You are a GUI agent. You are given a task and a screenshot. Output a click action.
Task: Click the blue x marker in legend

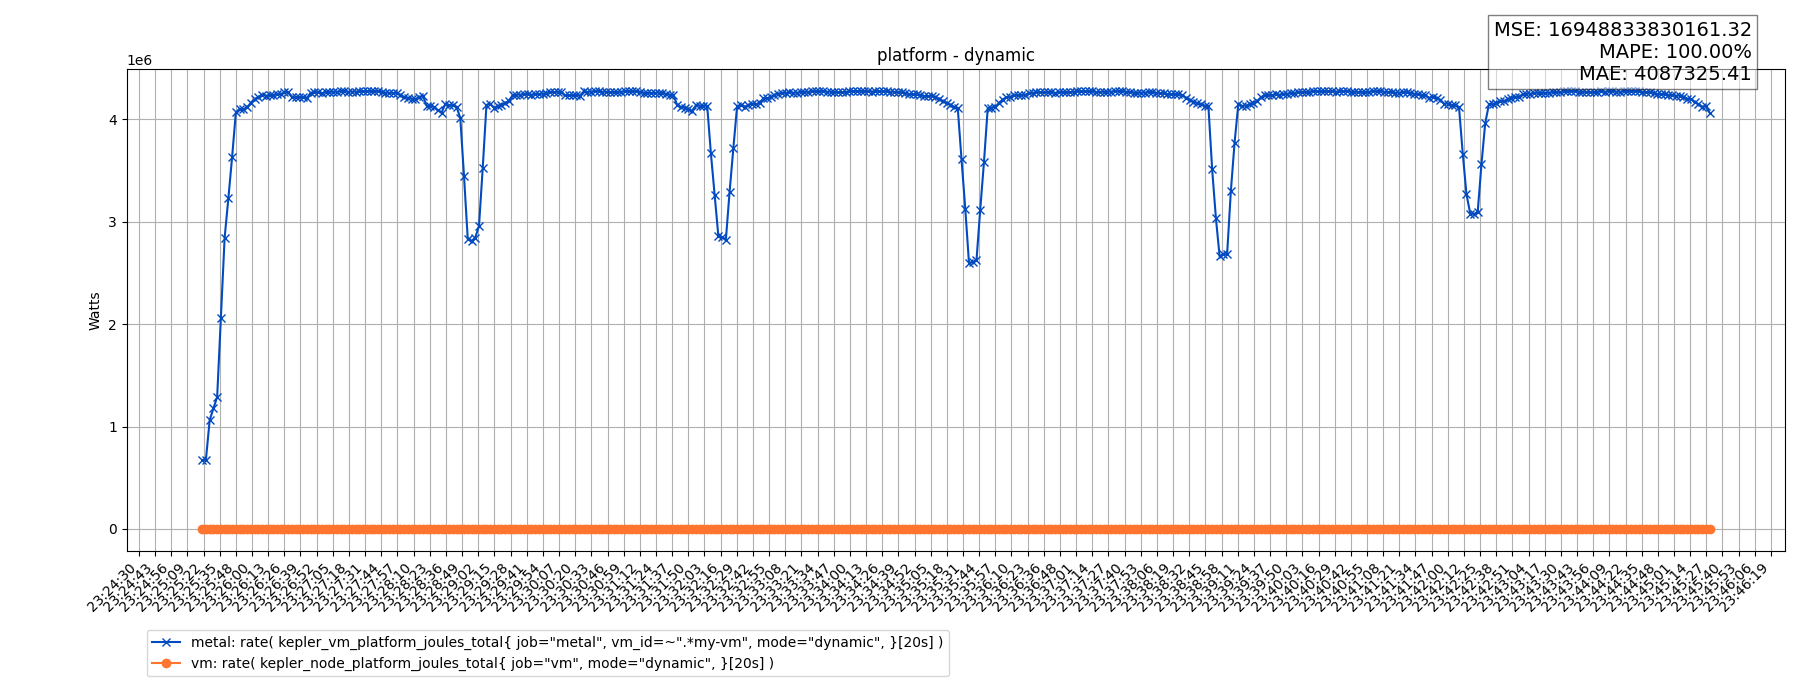tap(167, 643)
